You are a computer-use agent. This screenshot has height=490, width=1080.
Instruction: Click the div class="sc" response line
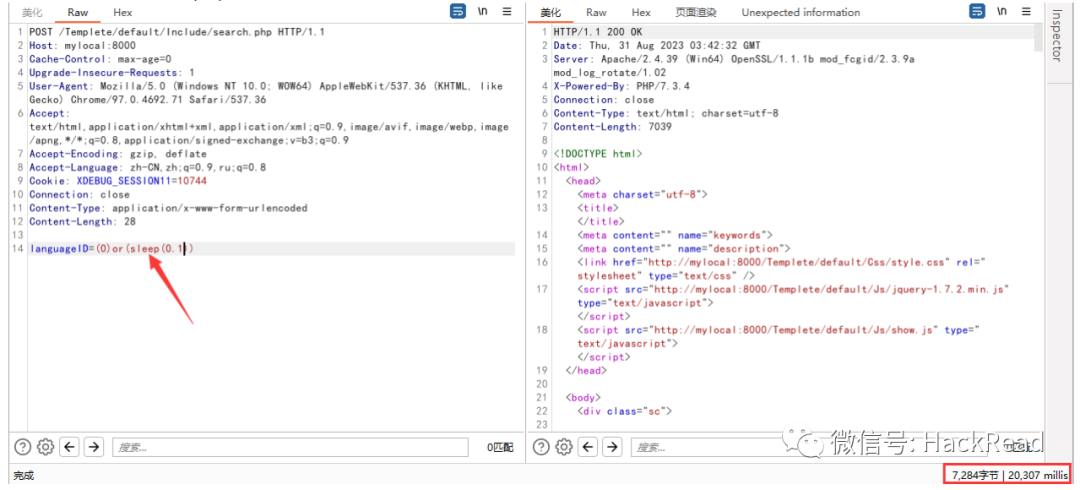point(624,411)
